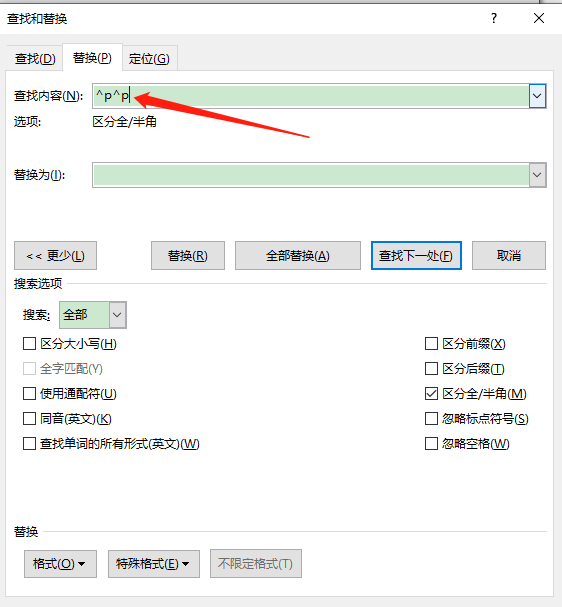Click the 查找内容 input field
562x607 pixels.
311,96
